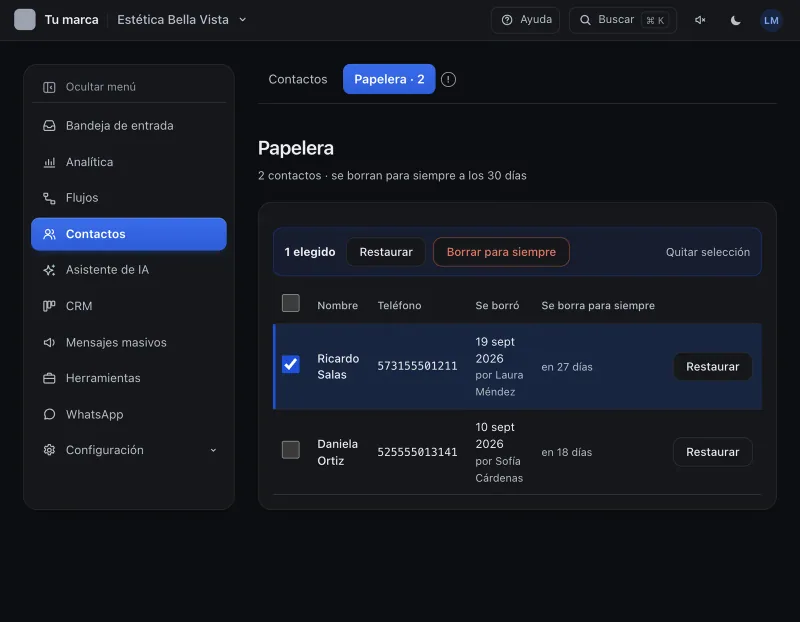This screenshot has height=622, width=800.
Task: Click the Bandeja de entrada inbox icon
Action: click(x=49, y=126)
